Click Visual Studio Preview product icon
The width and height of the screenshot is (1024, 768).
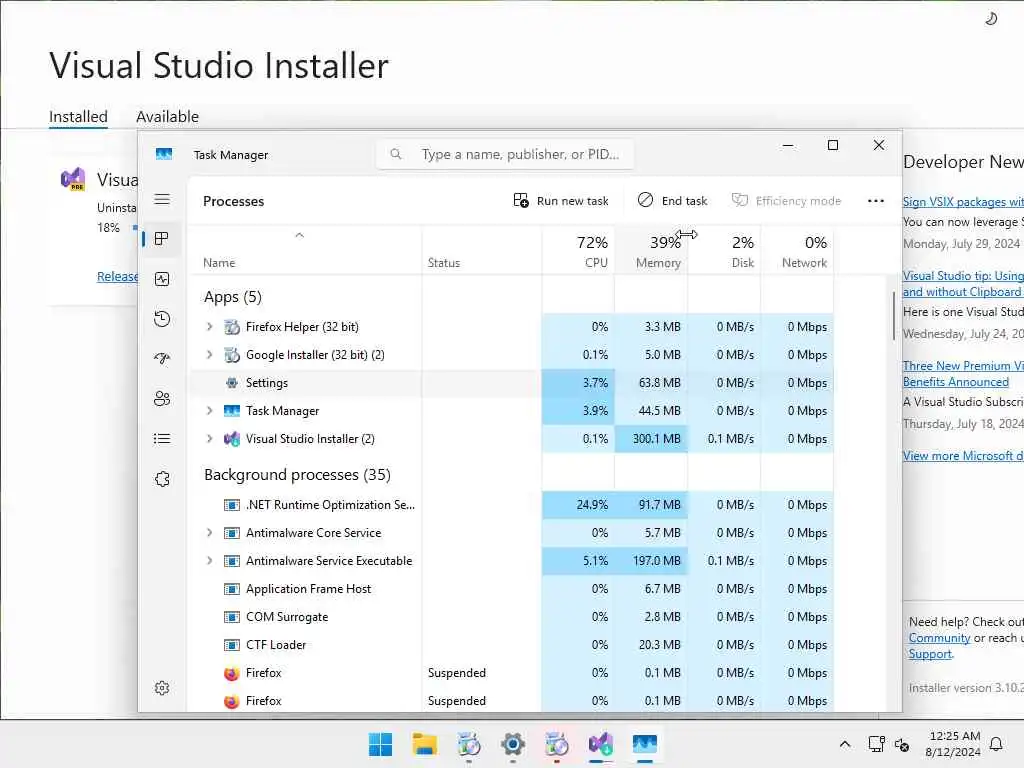[73, 178]
